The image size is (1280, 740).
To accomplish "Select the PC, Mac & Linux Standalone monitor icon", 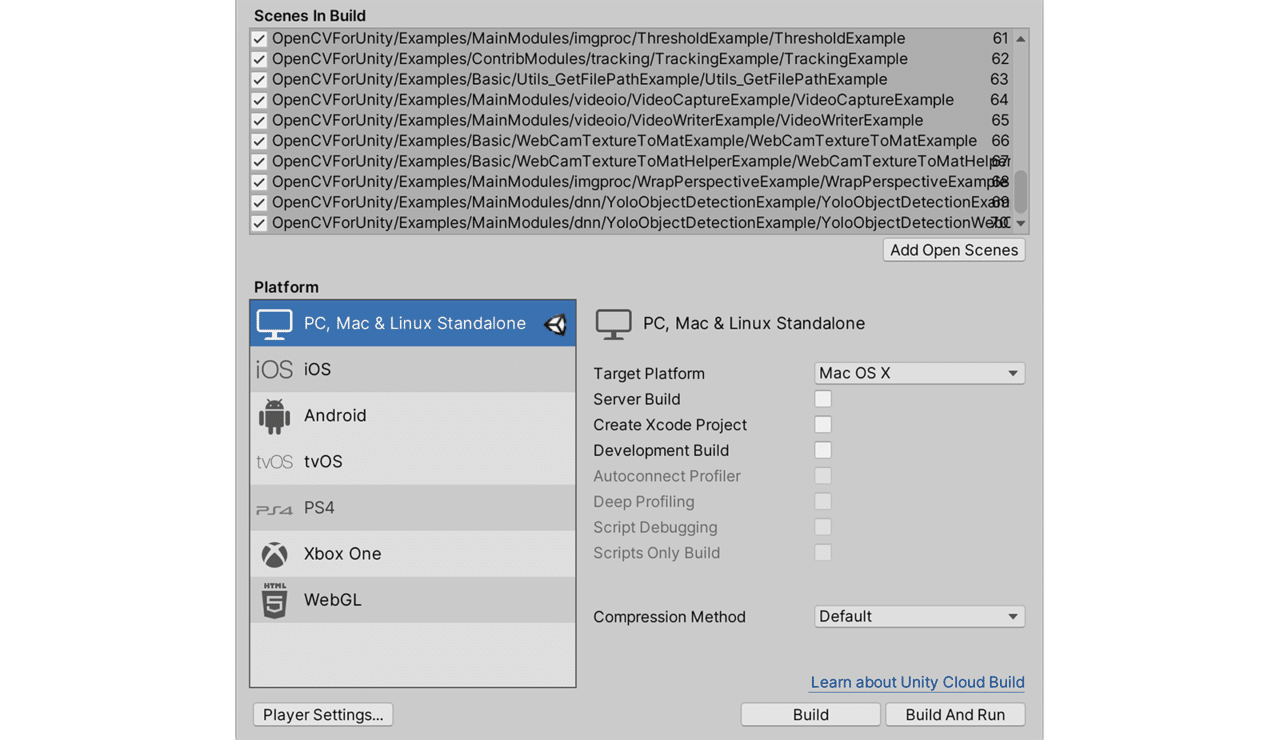I will pos(274,323).
